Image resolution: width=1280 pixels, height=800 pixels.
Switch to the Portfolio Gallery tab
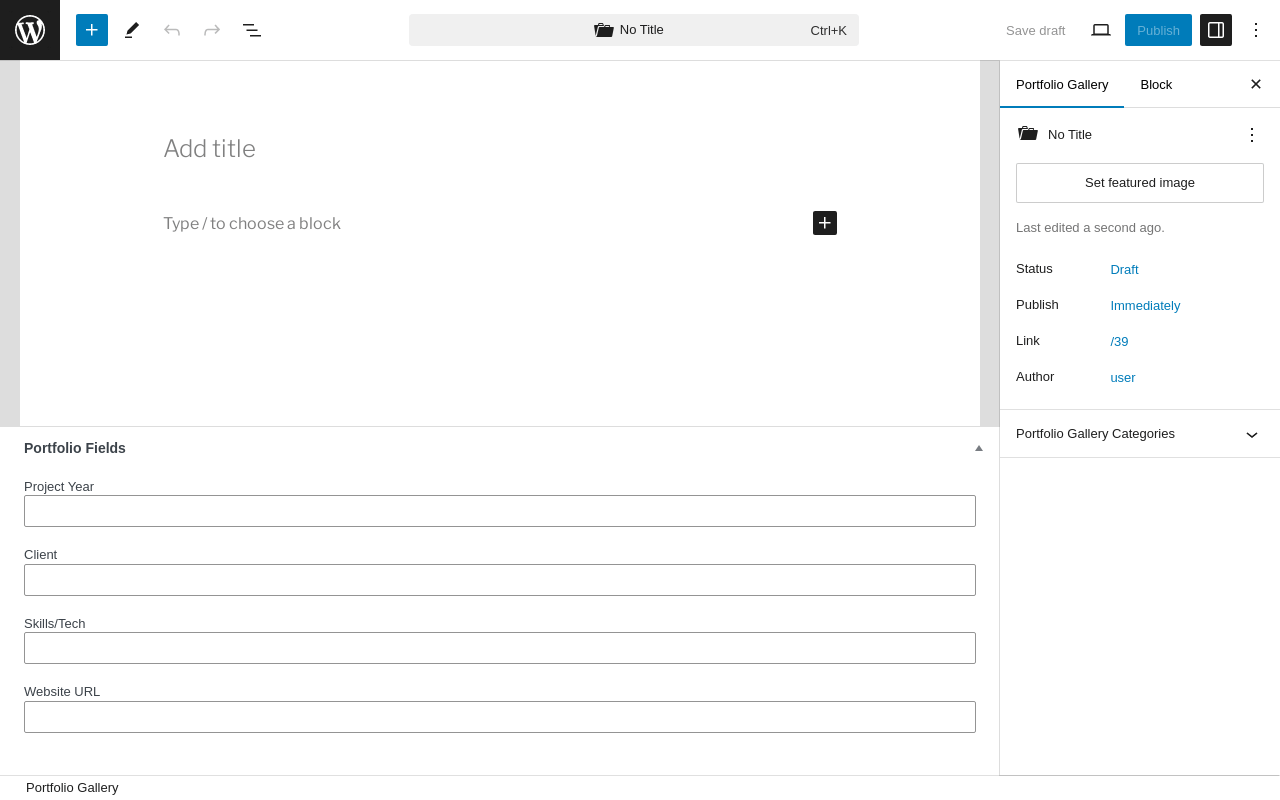pyautogui.click(x=1062, y=84)
